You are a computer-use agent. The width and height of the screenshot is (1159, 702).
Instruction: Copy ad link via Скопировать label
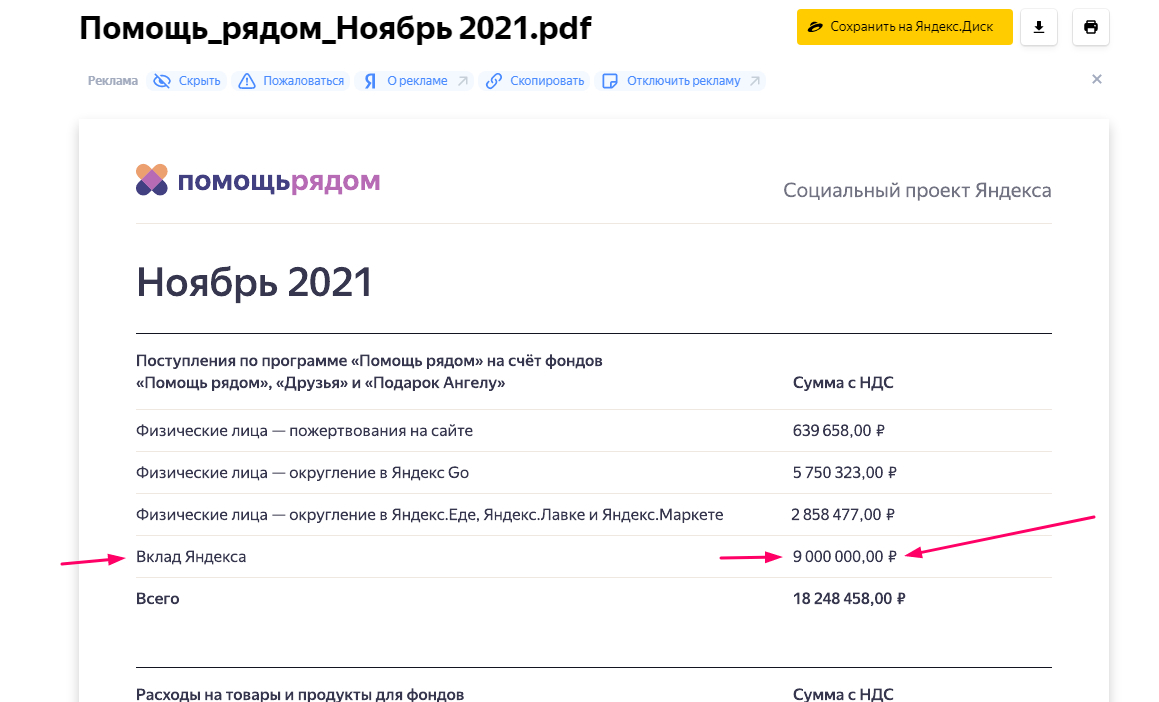pyautogui.click(x=547, y=81)
